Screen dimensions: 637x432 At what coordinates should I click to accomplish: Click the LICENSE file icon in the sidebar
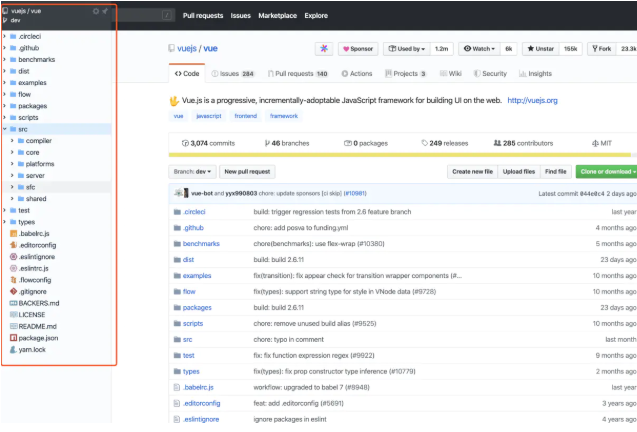click(x=13, y=315)
